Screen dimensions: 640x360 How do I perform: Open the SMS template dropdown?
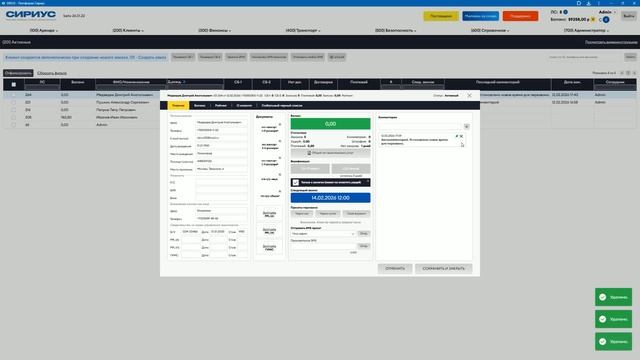(323, 233)
